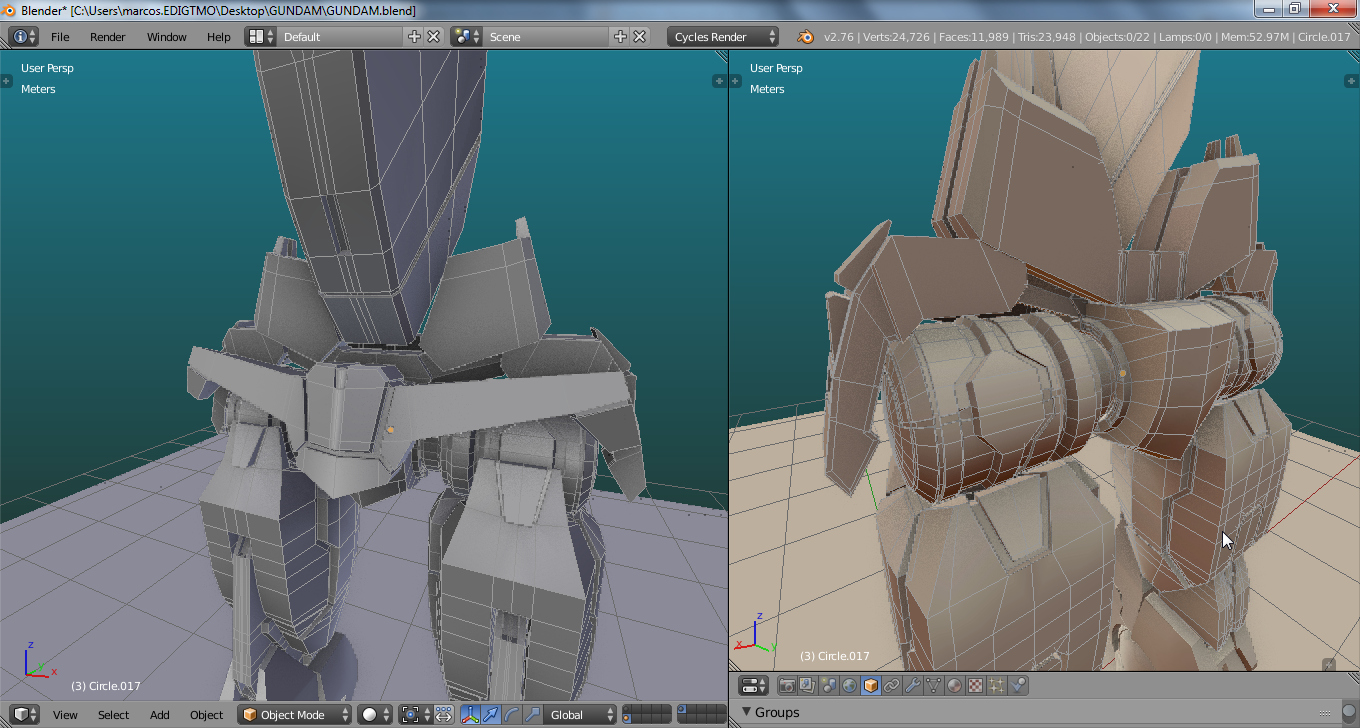
Task: Open the Properties editor type selector
Action: tap(754, 686)
